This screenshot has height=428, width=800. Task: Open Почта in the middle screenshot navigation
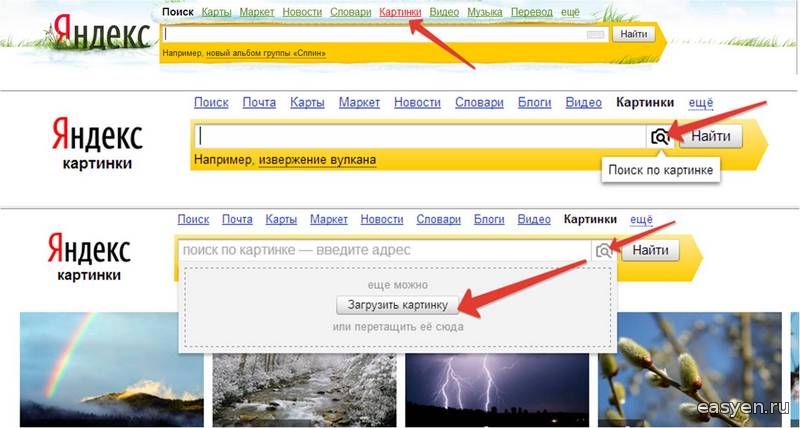(x=259, y=103)
